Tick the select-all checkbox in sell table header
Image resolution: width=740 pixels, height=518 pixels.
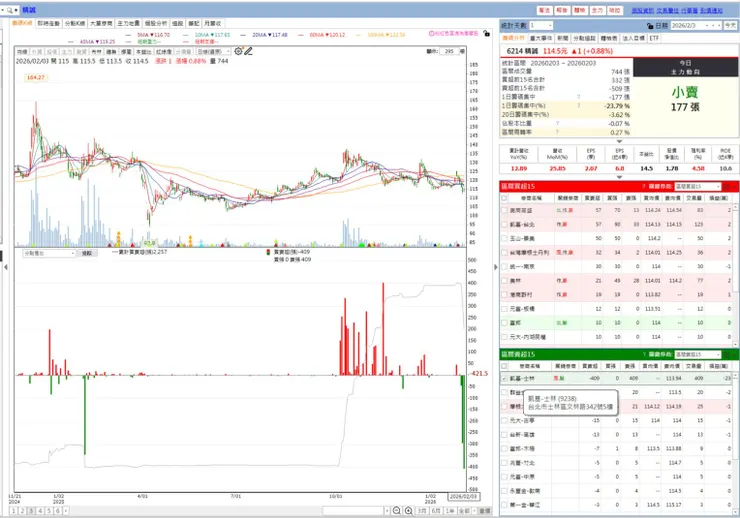click(x=505, y=366)
